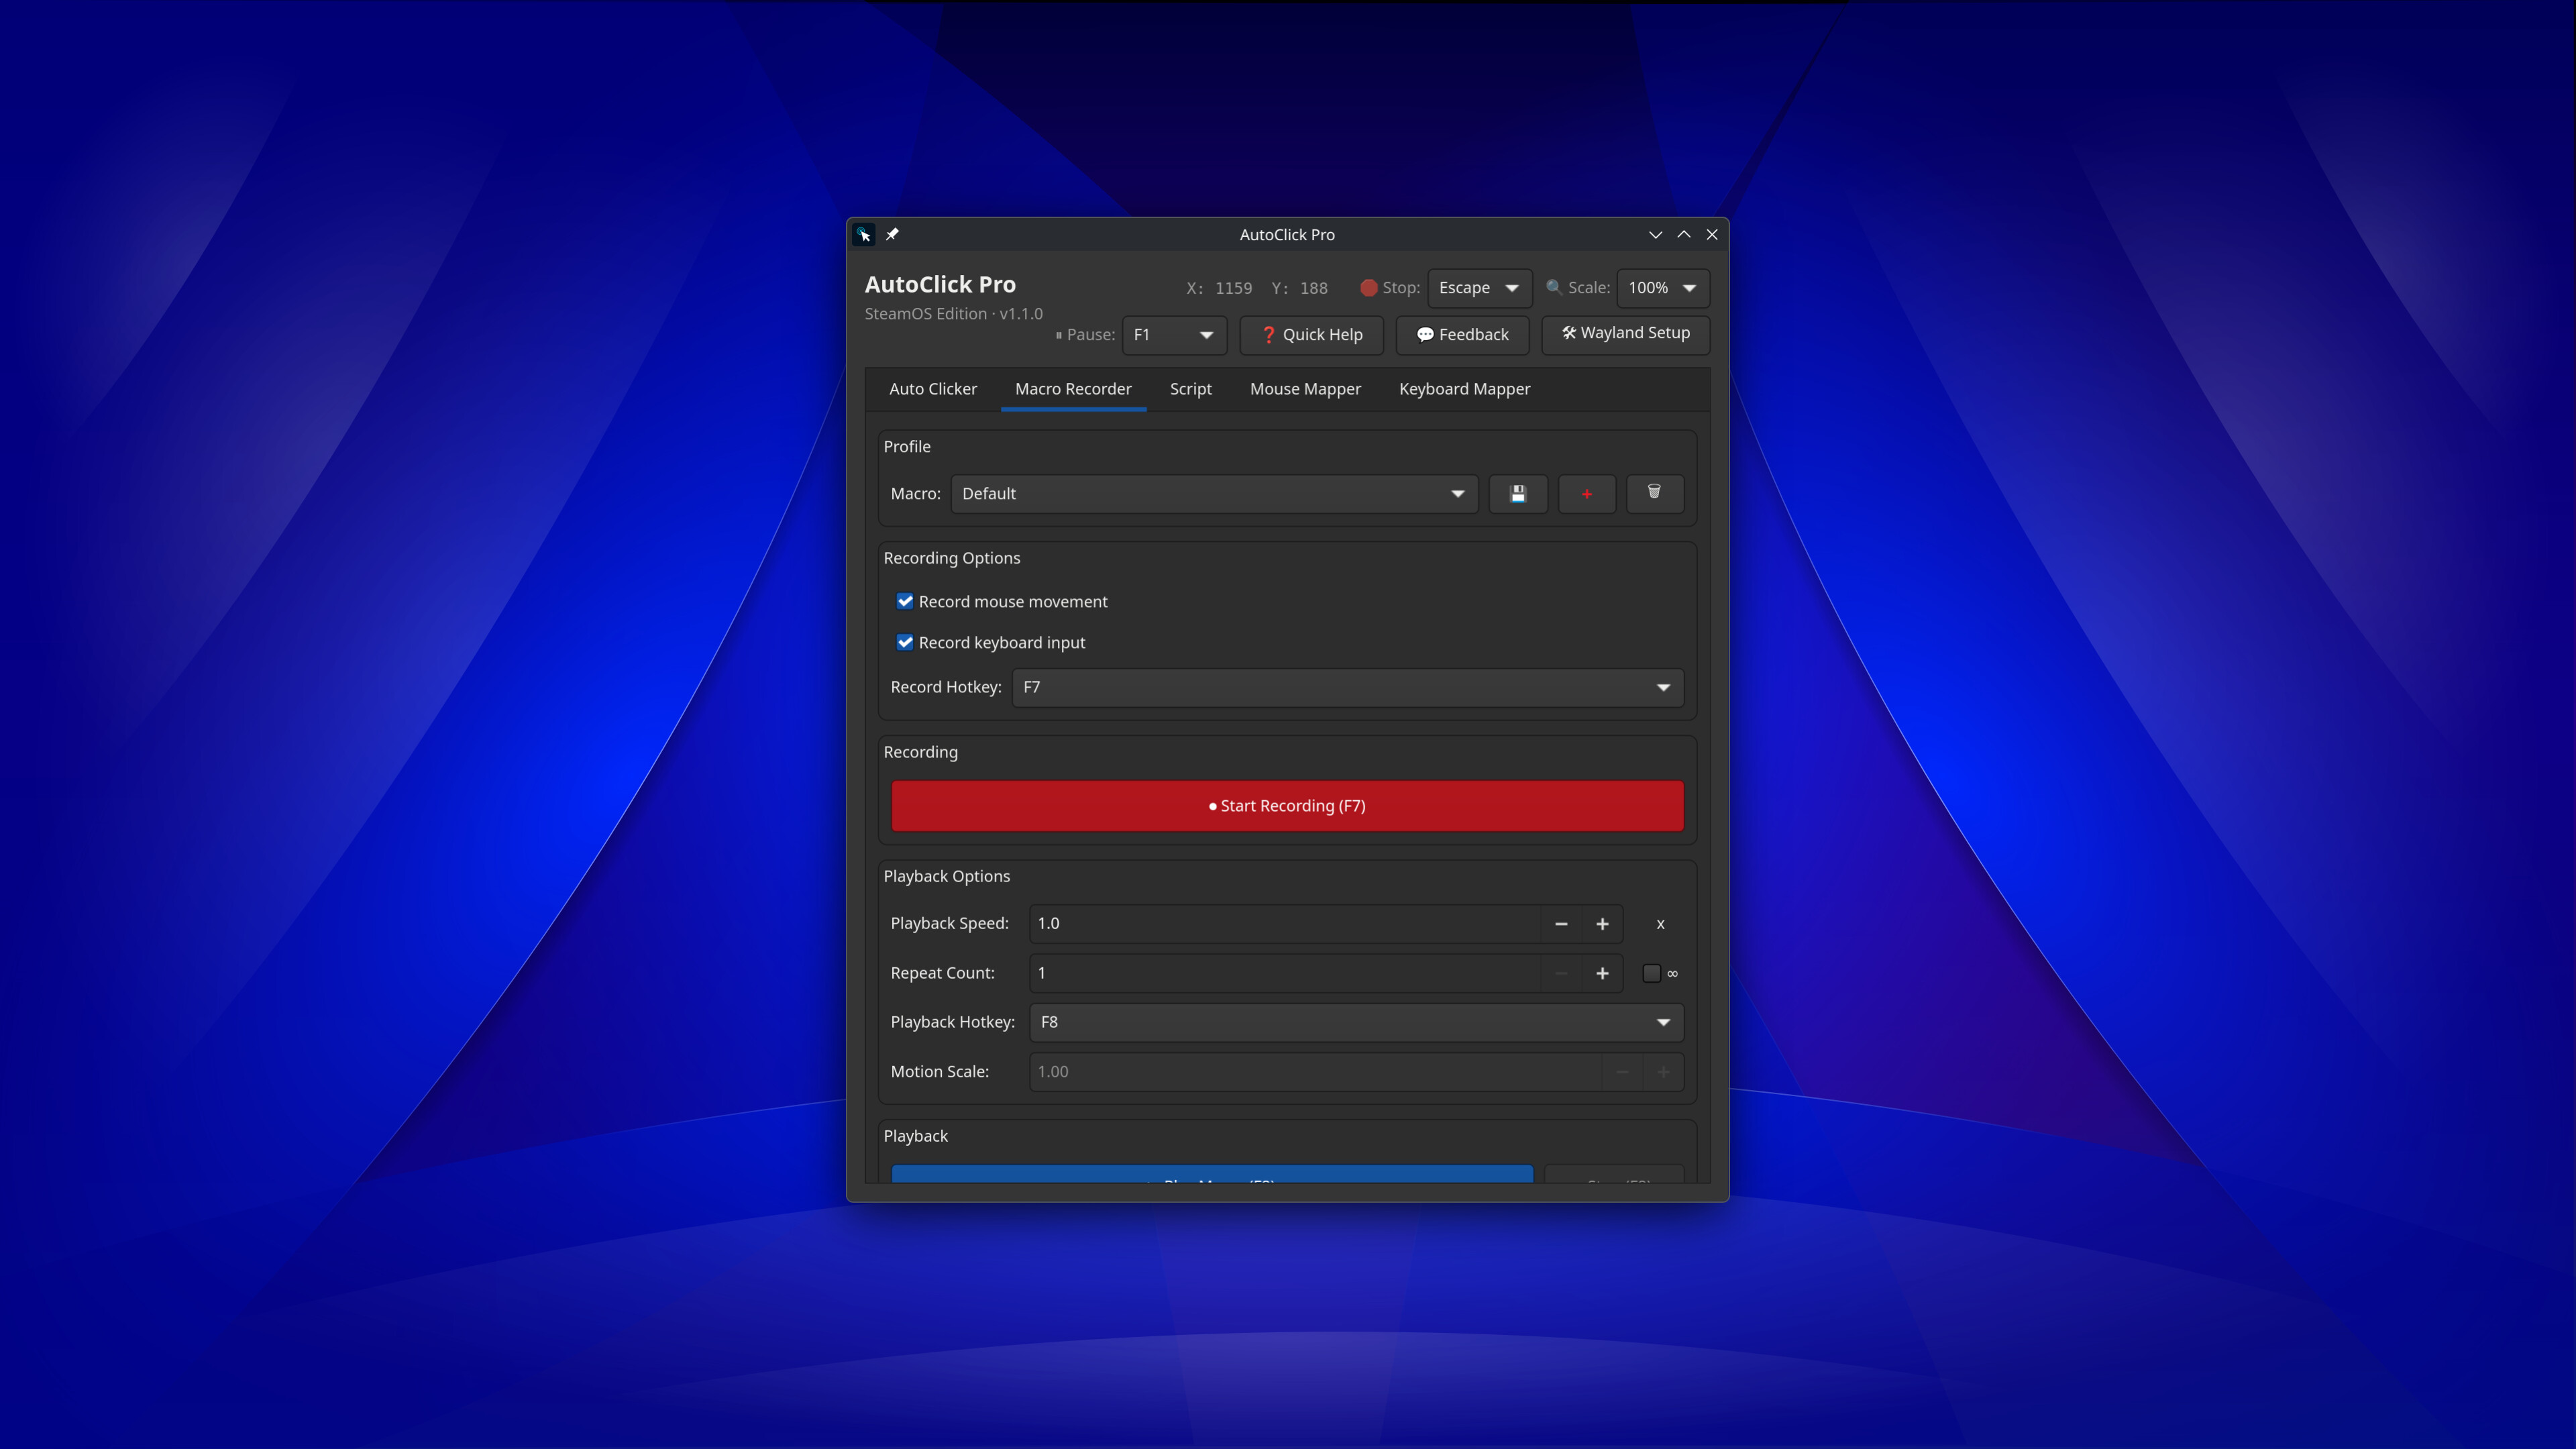The image size is (2576, 1449).
Task: Switch to the Auto Clicker tab
Action: [x=932, y=389]
